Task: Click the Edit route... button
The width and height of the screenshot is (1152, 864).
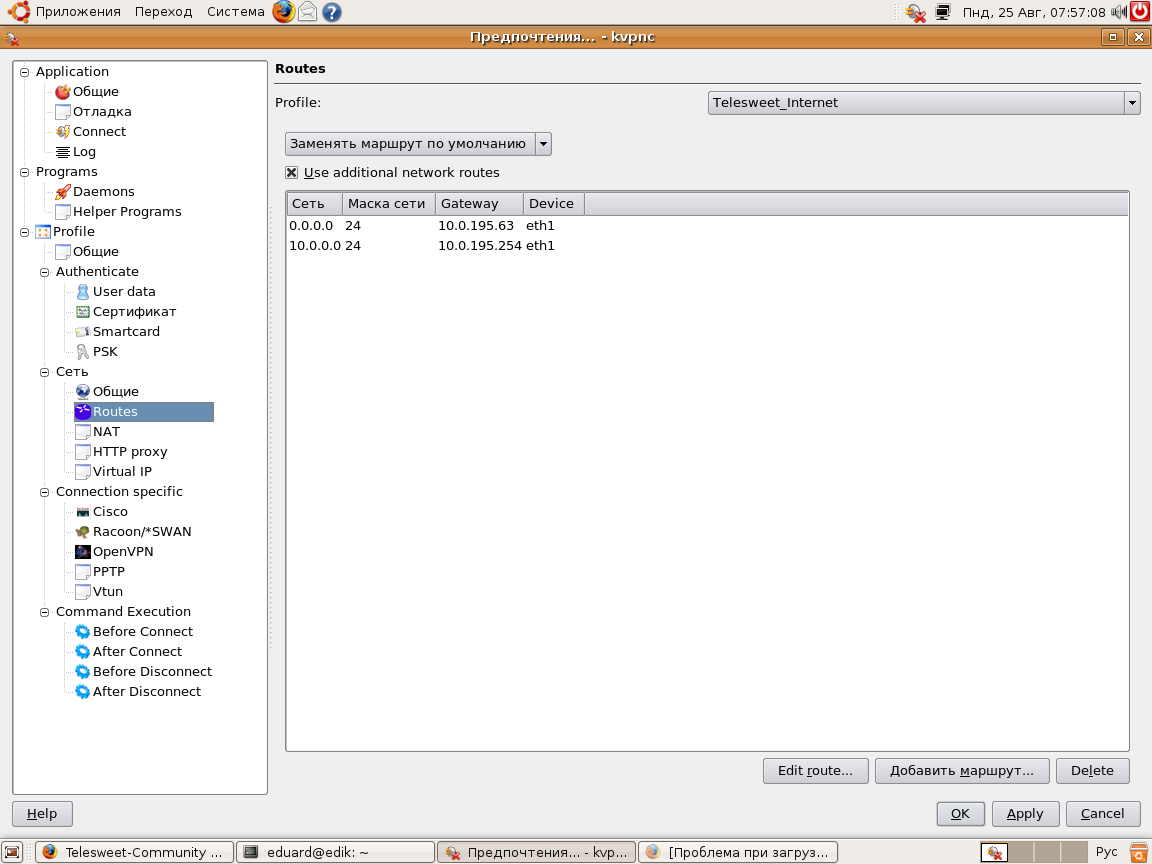Action: pyautogui.click(x=815, y=771)
